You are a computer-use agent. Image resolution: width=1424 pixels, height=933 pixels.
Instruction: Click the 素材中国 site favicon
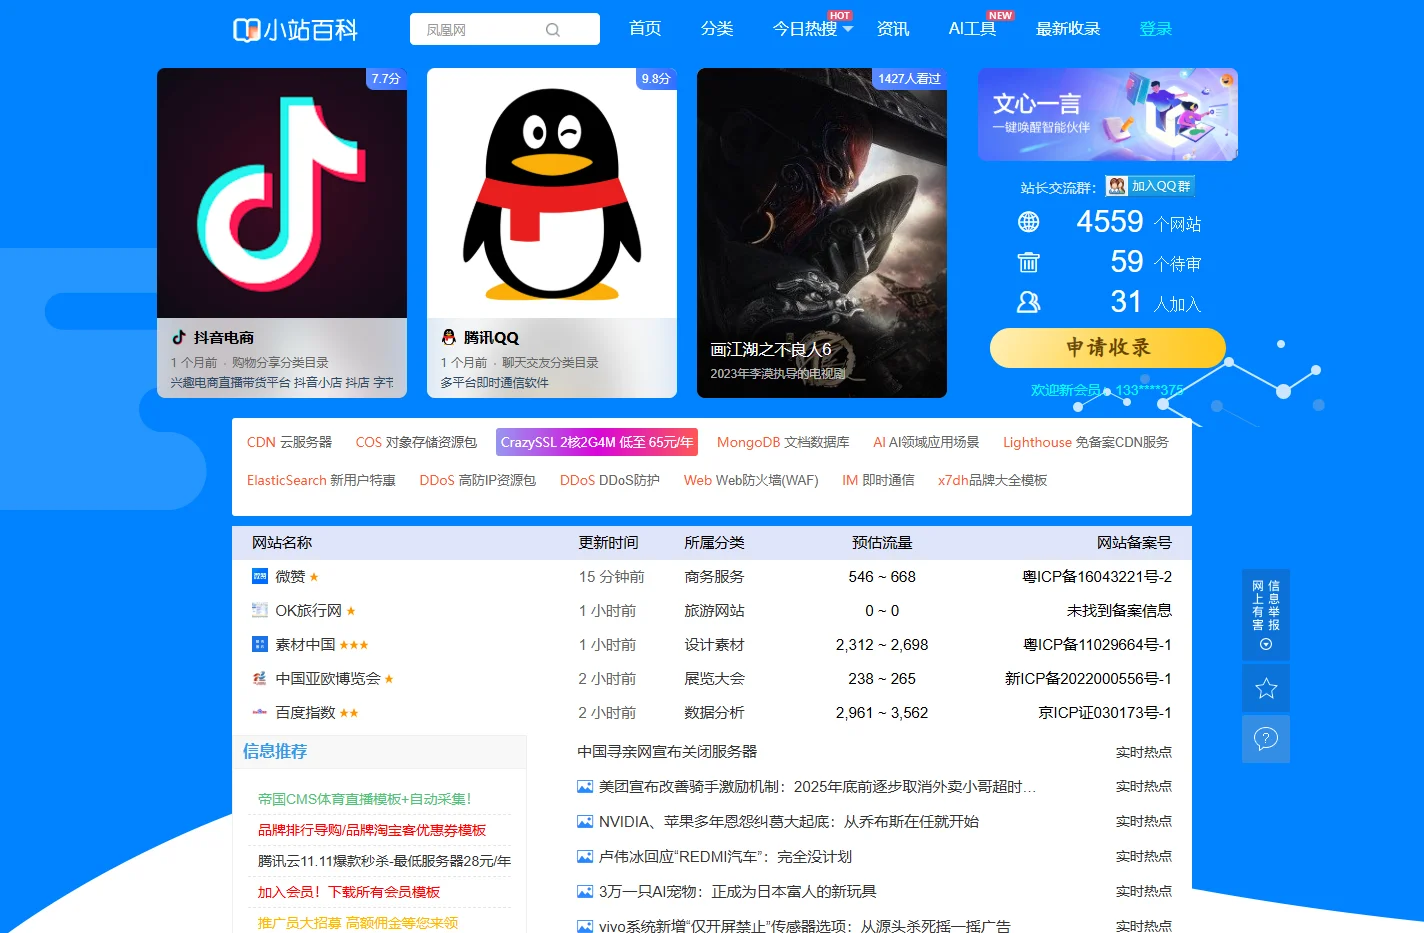[260, 644]
